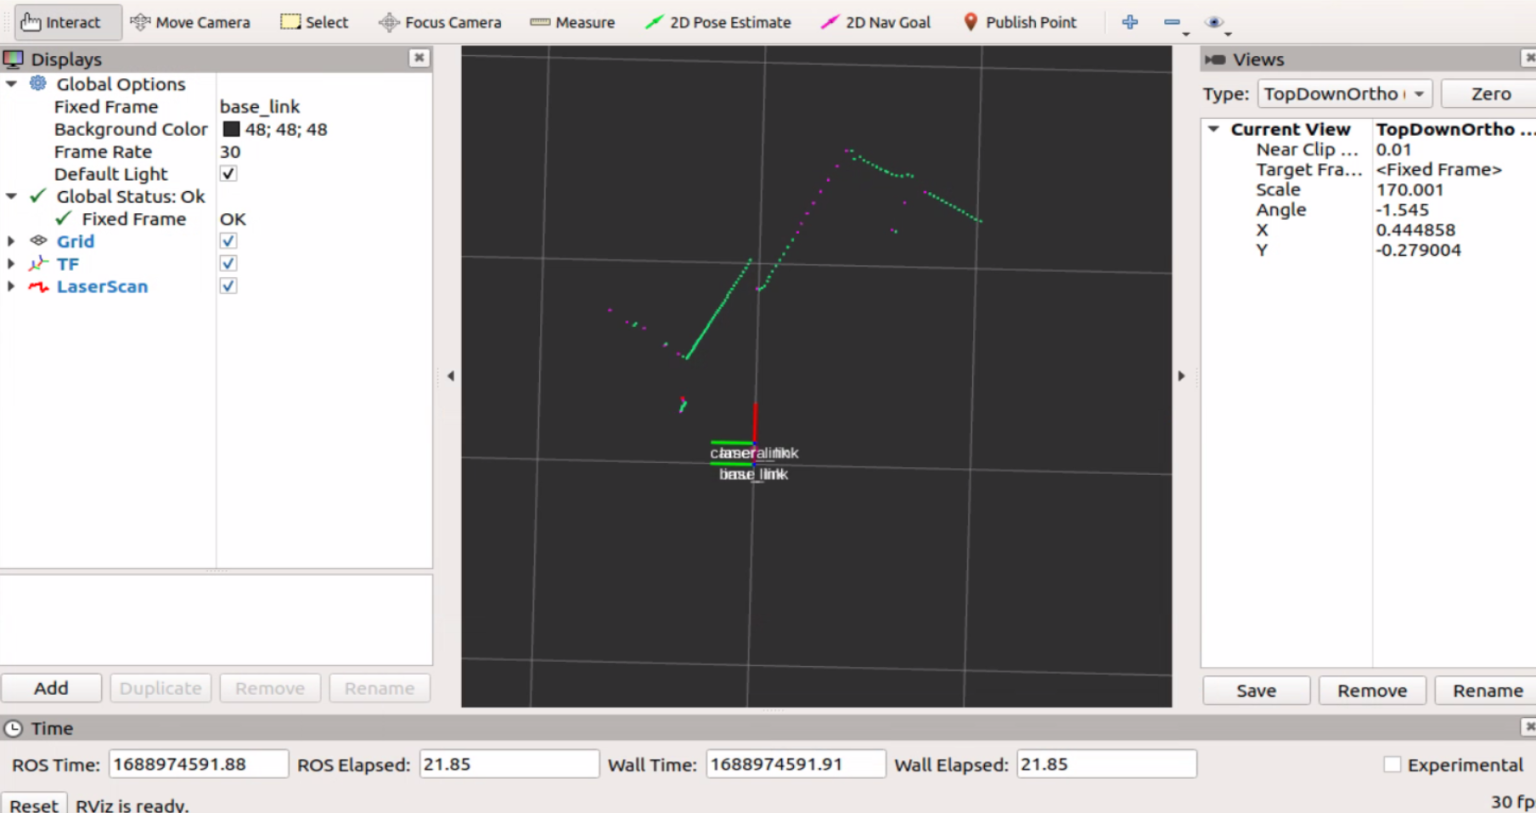Uncheck the Default Light option
This screenshot has height=813, width=1536.
(x=228, y=174)
